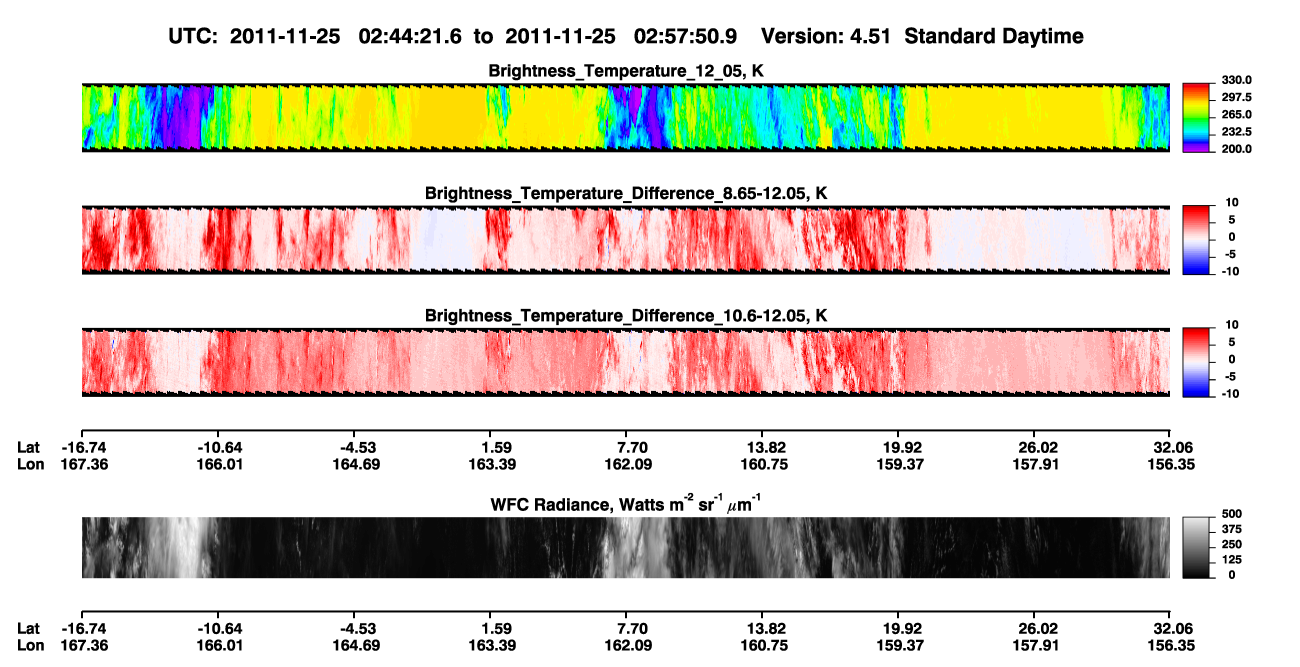Click 'Standard Daytime' in the header
This screenshot has height=667, width=1300.
click(x=994, y=36)
